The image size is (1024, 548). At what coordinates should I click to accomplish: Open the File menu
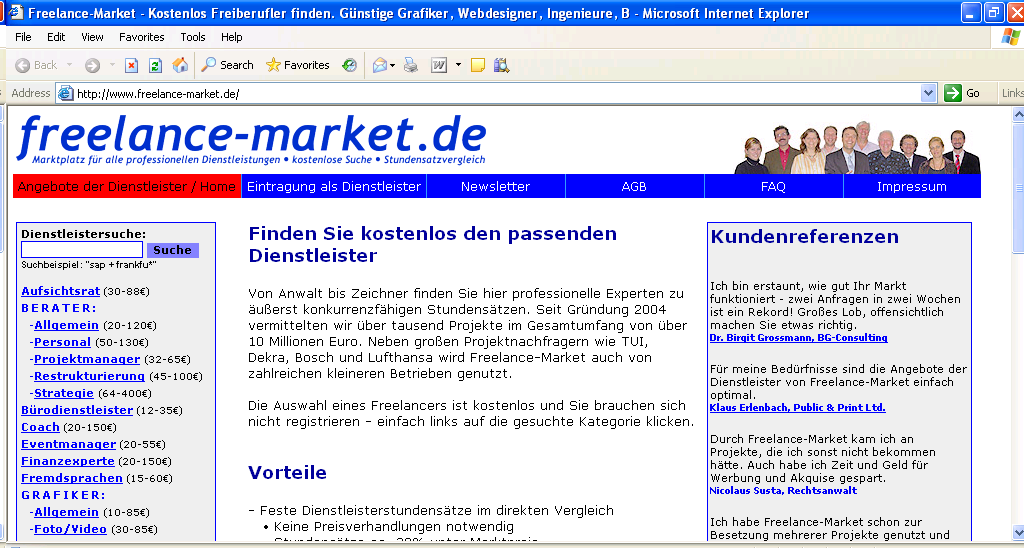[x=23, y=37]
